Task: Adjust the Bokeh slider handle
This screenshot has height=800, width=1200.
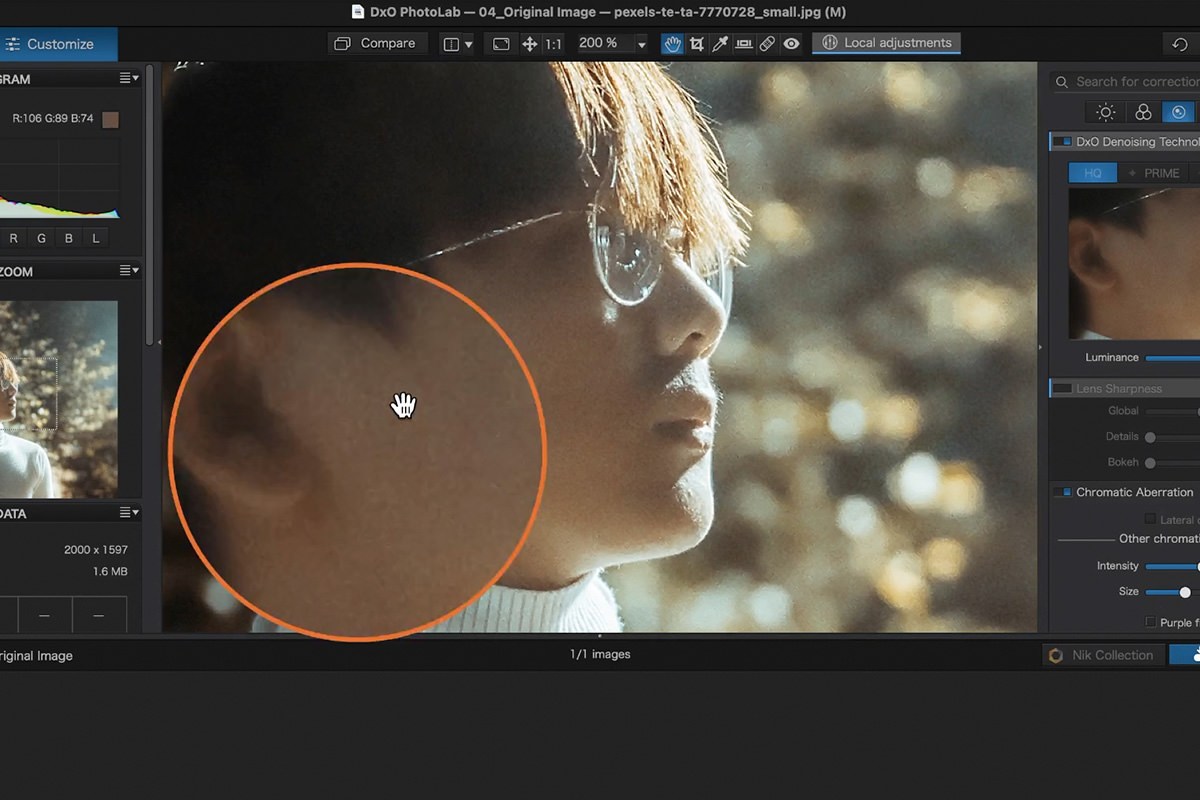Action: click(x=1150, y=463)
